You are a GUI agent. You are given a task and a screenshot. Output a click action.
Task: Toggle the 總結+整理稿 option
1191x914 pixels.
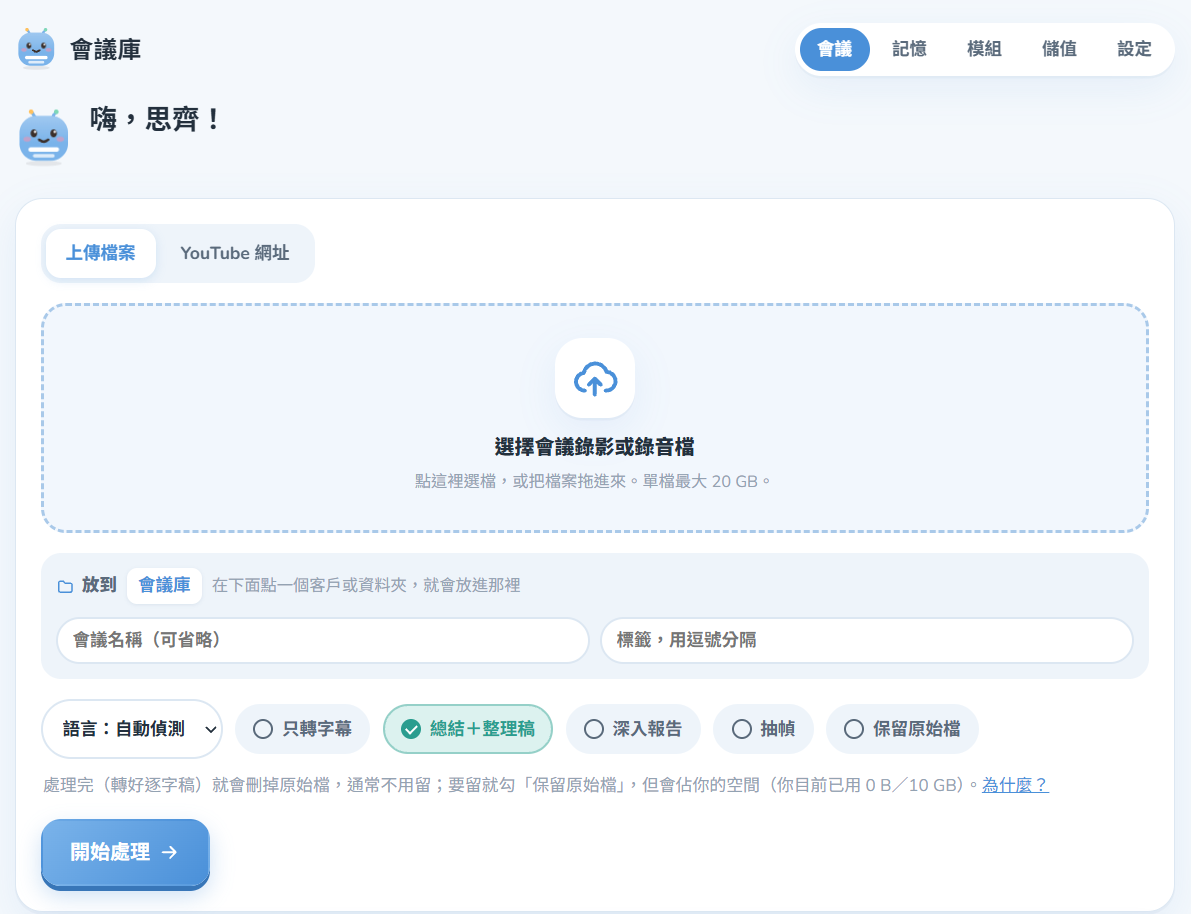pyautogui.click(x=468, y=729)
